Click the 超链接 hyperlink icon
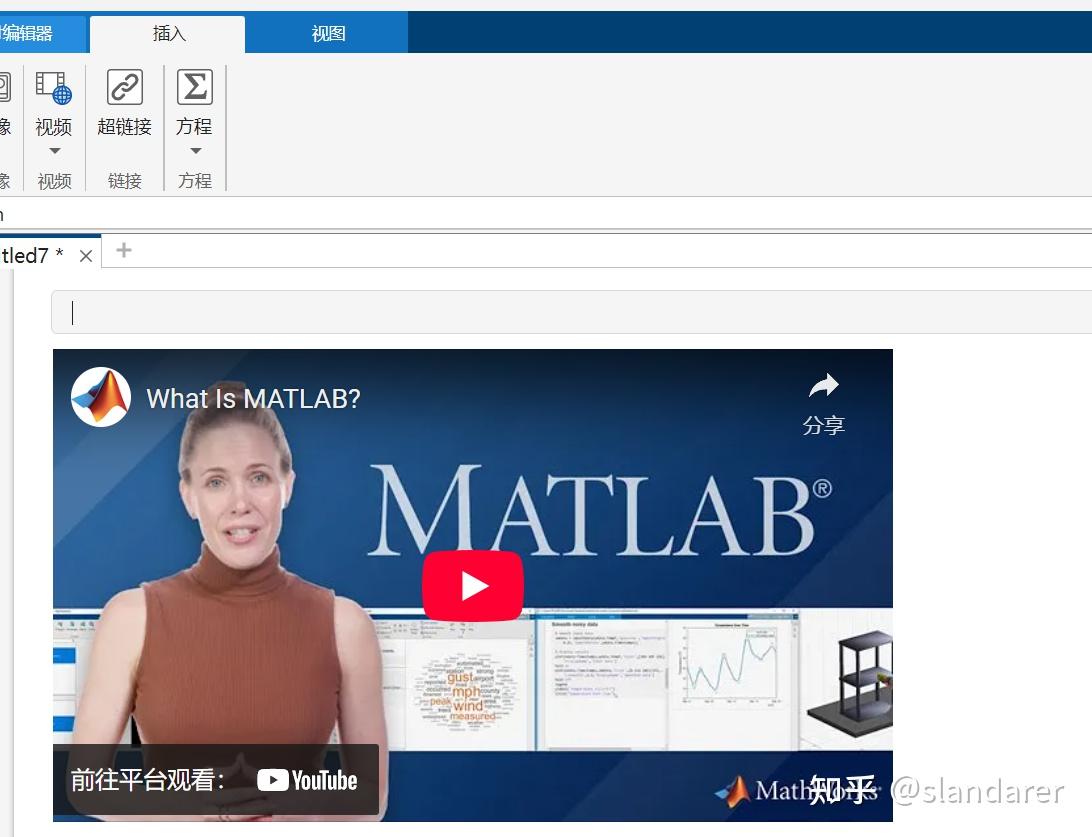 125,87
